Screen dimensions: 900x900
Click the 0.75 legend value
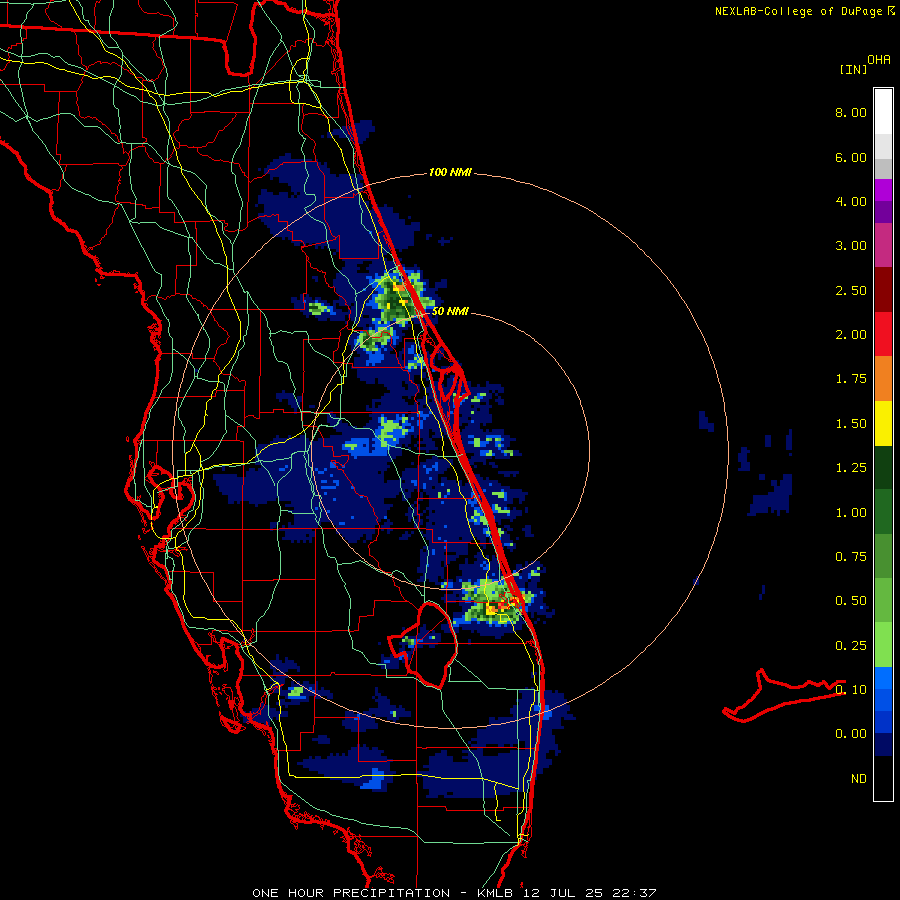[x=851, y=557]
